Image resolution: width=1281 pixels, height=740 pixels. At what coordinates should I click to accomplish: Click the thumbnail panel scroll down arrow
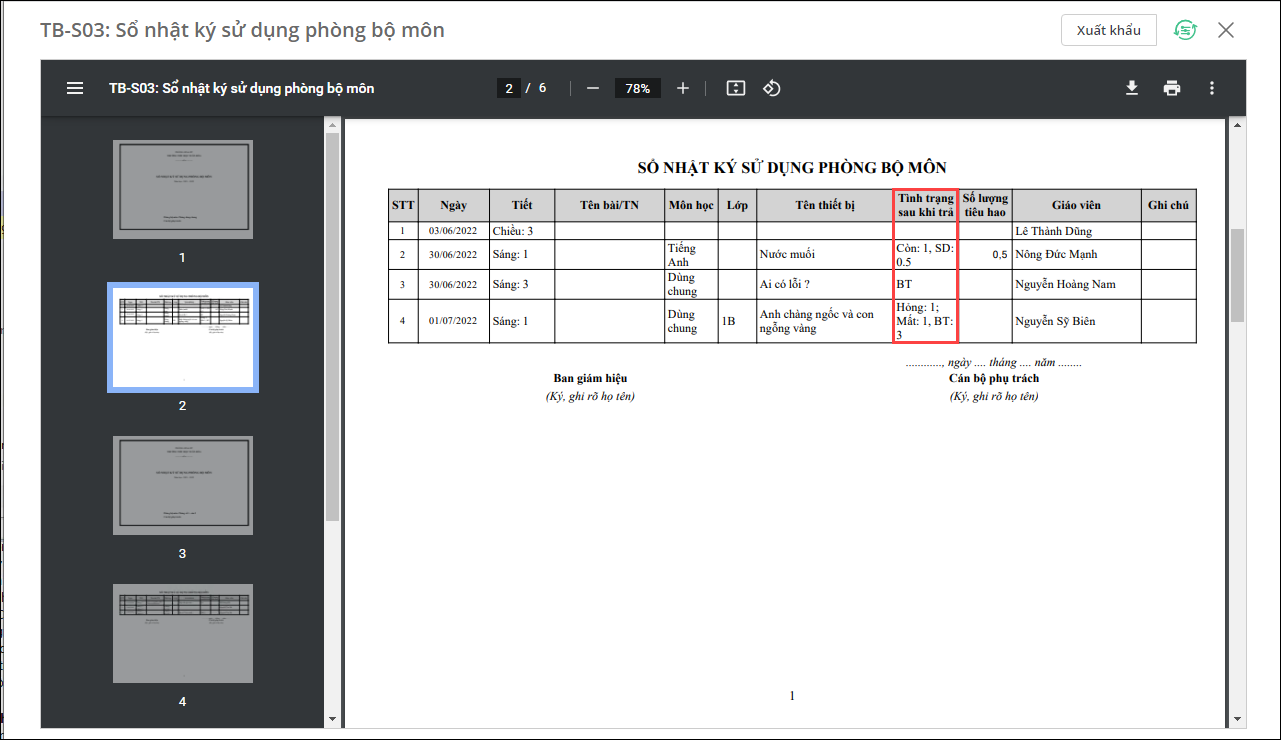coord(333,719)
